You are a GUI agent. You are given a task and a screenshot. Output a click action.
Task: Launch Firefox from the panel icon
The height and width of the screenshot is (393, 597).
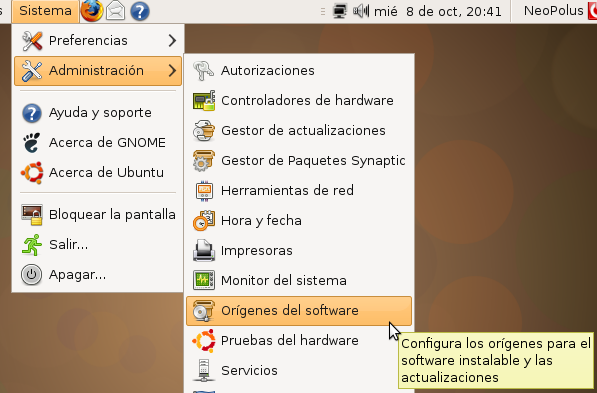pyautogui.click(x=92, y=11)
